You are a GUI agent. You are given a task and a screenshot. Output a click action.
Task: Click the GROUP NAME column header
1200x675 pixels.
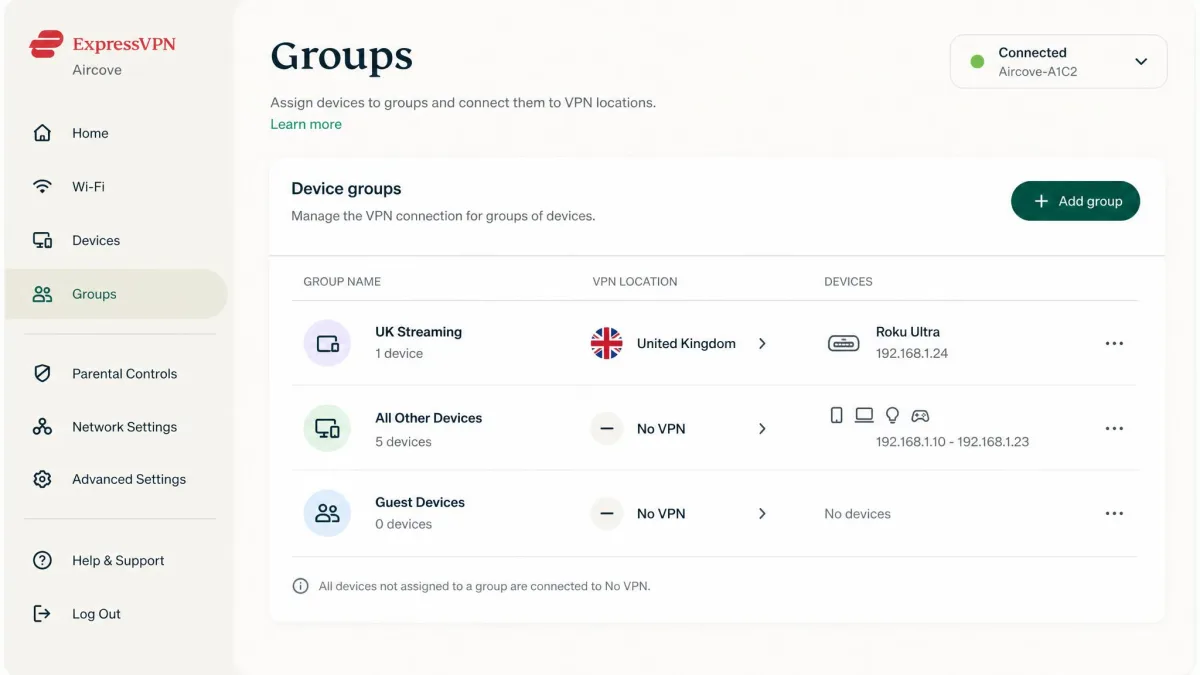(x=342, y=282)
